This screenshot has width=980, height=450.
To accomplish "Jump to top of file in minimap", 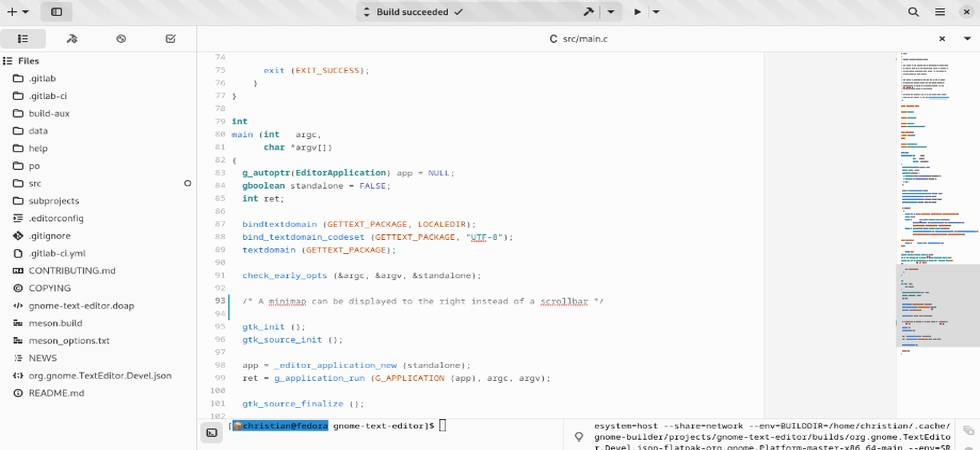I will pyautogui.click(x=938, y=56).
